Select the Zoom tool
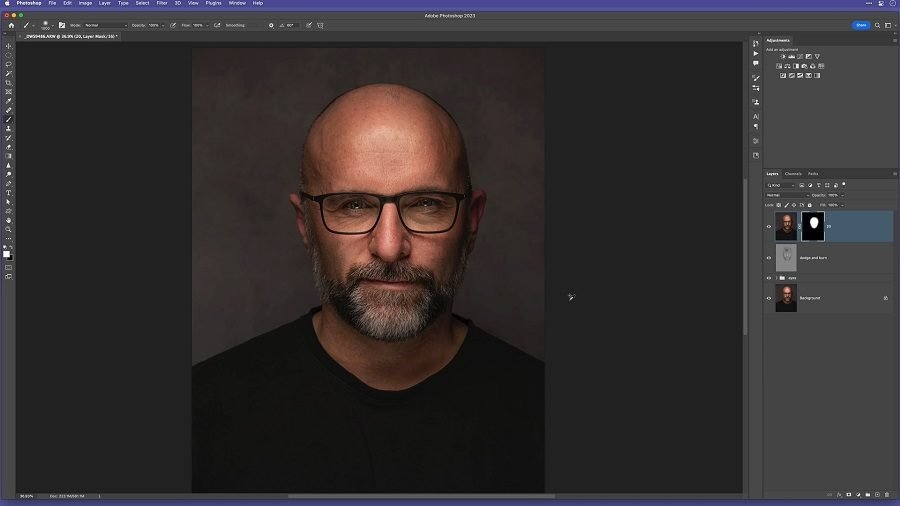The height and width of the screenshot is (506, 900). tap(9, 229)
